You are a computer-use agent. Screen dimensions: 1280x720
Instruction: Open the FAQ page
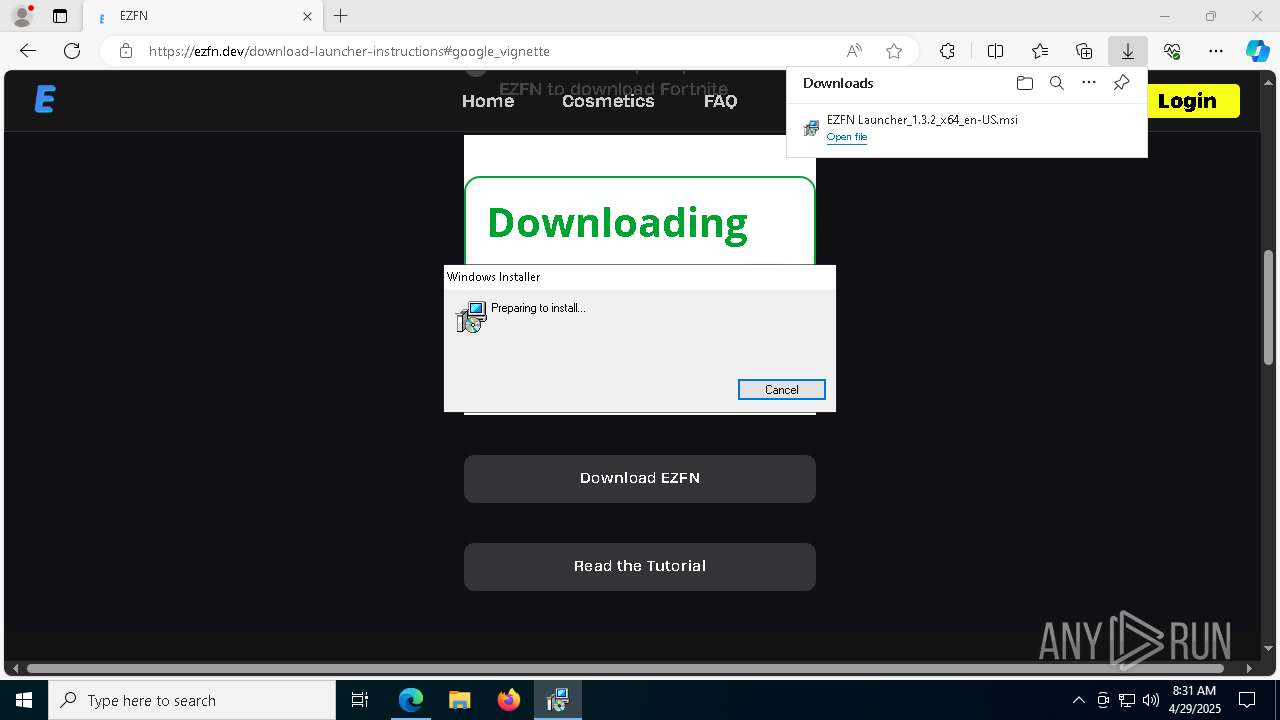[x=720, y=101]
